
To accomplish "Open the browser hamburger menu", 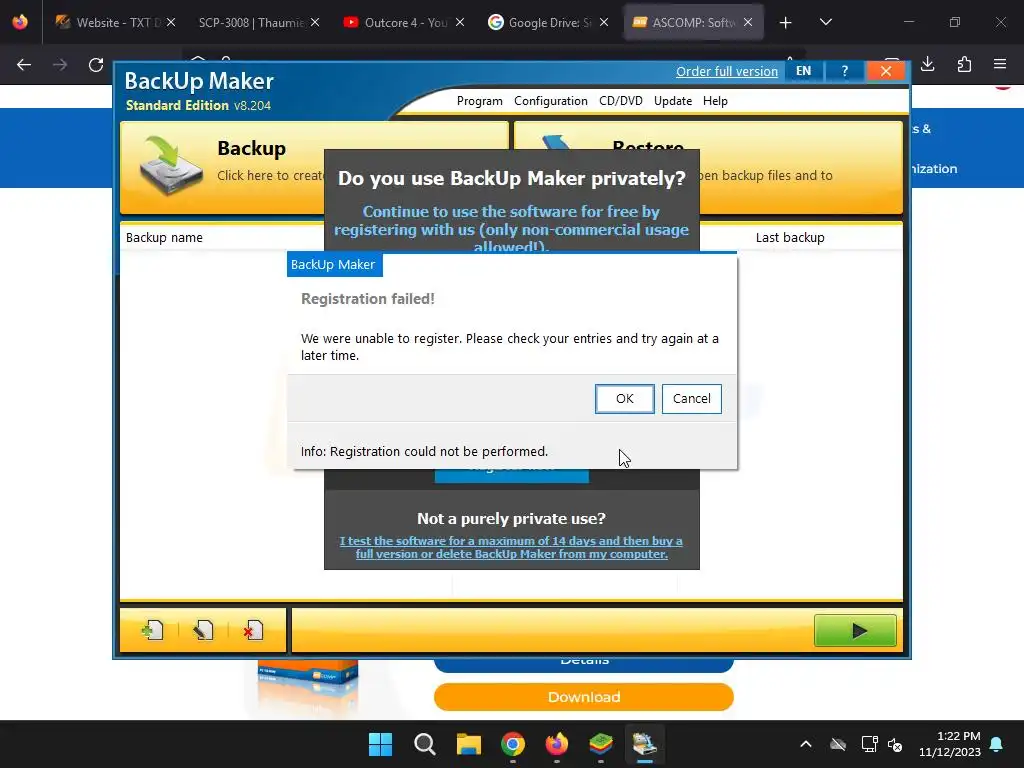I will [1000, 64].
